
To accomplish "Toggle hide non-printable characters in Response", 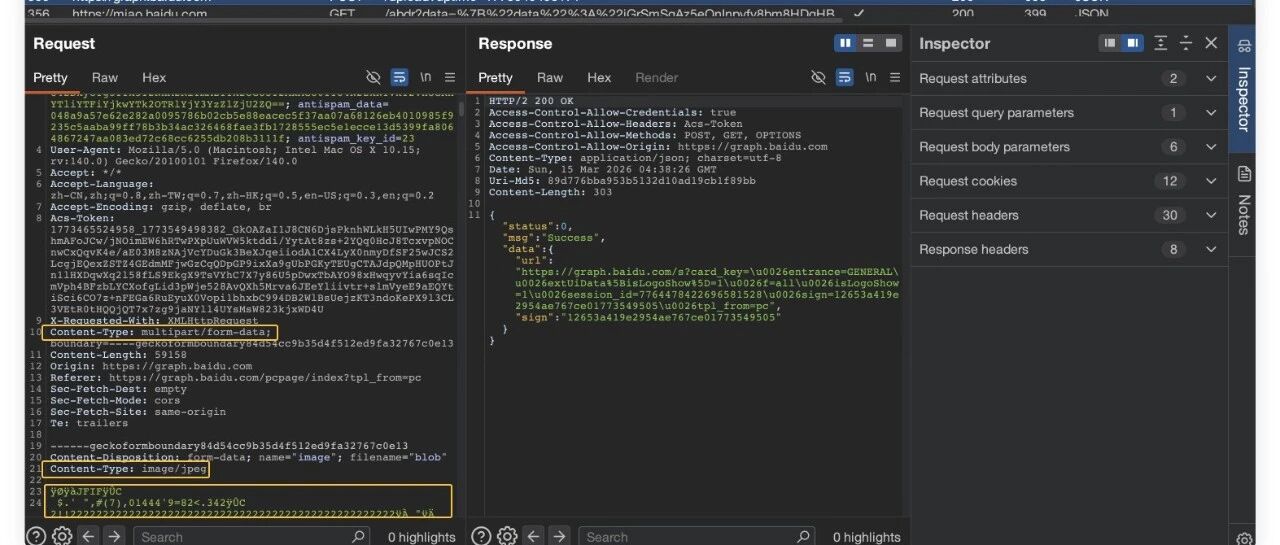I will point(819,77).
